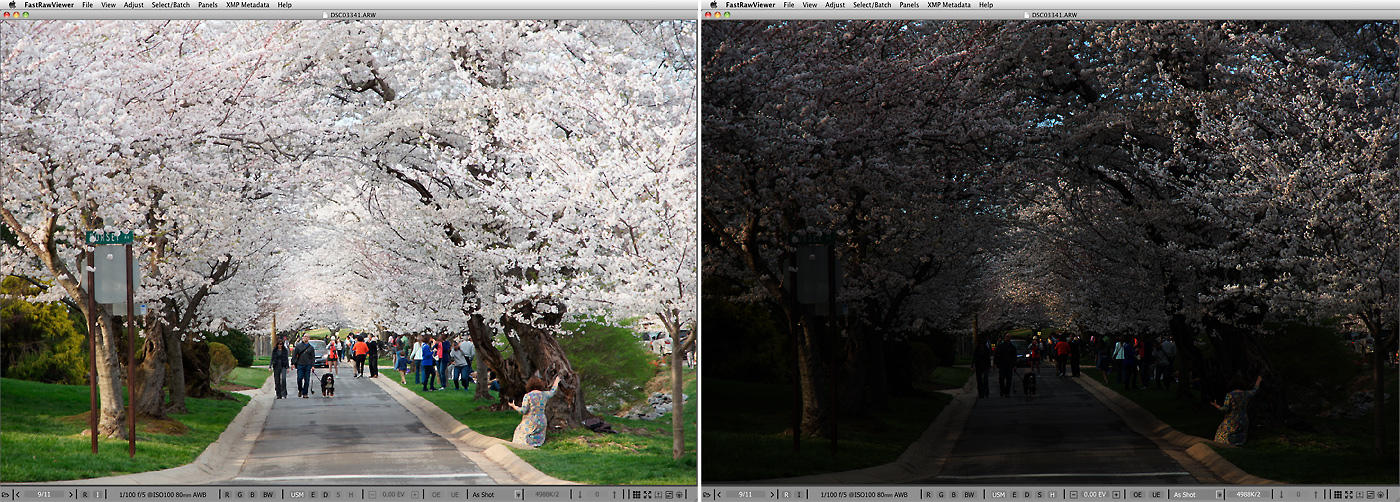Decrease exposure with minus button, right window
1400x502 pixels.
(x=1073, y=494)
